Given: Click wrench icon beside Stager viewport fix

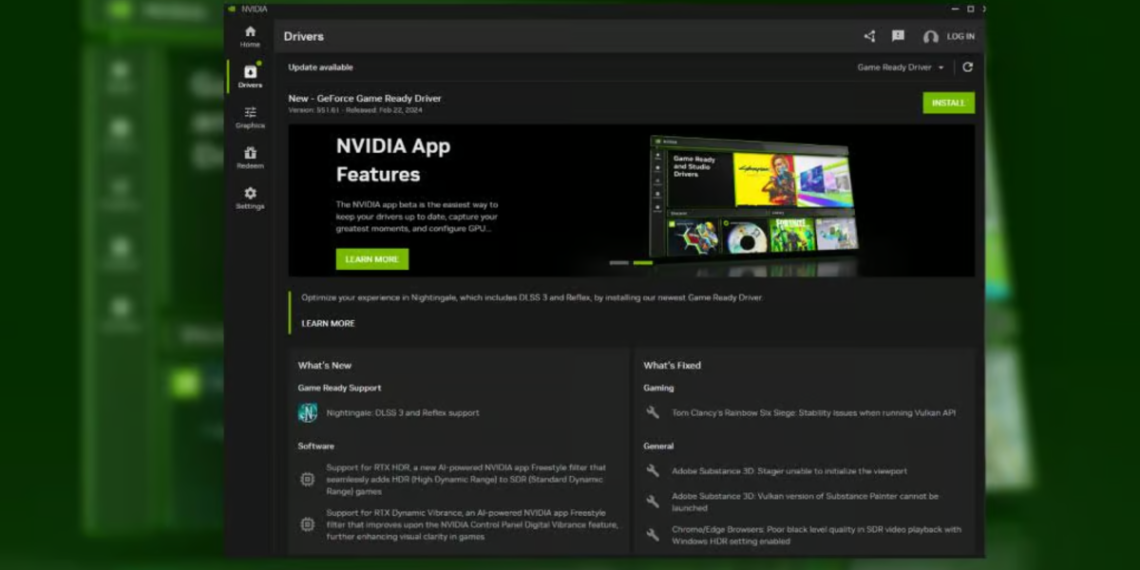Looking at the screenshot, I should pos(653,470).
